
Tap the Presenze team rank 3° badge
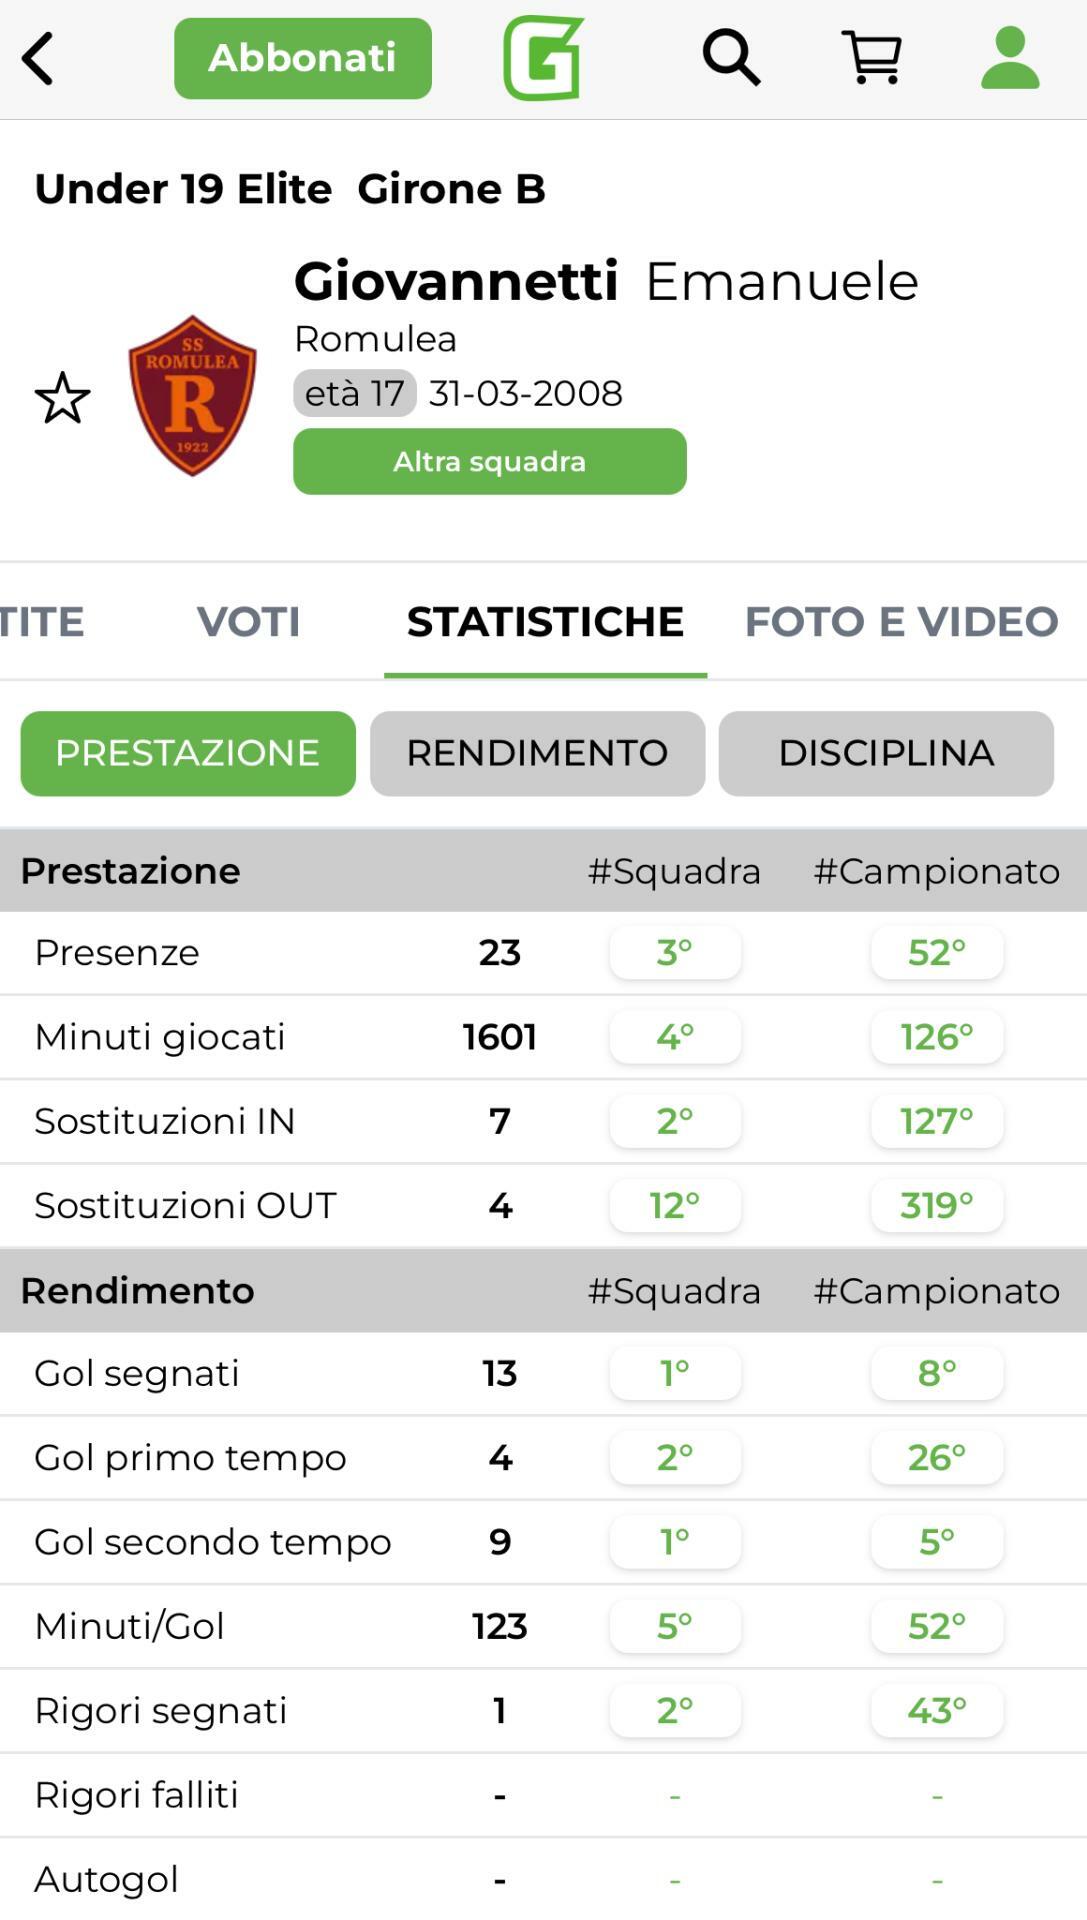tap(675, 952)
